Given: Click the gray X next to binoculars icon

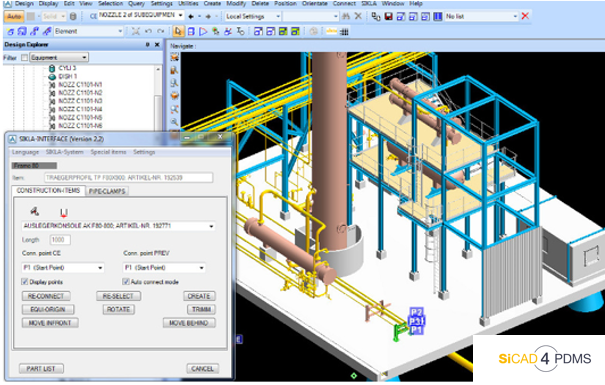Looking at the screenshot, I should pos(358,16).
